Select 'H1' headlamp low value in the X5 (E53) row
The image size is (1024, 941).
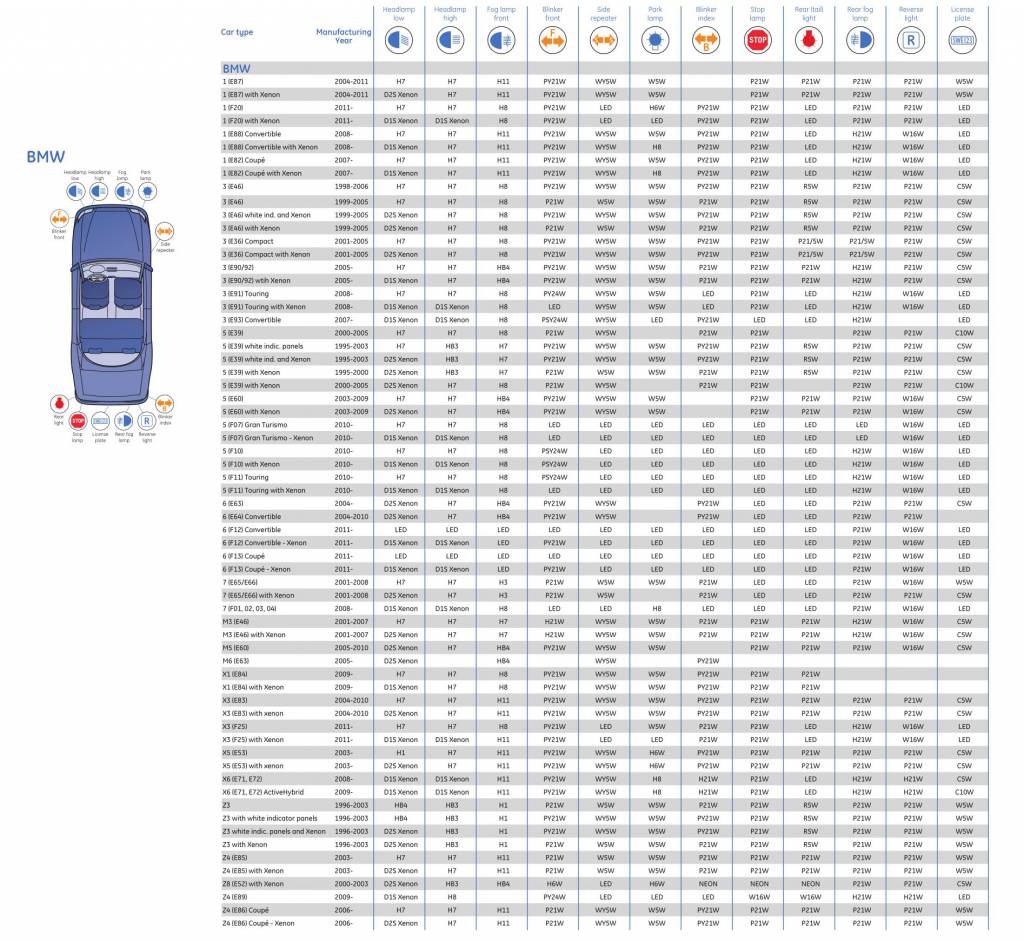(x=401, y=753)
